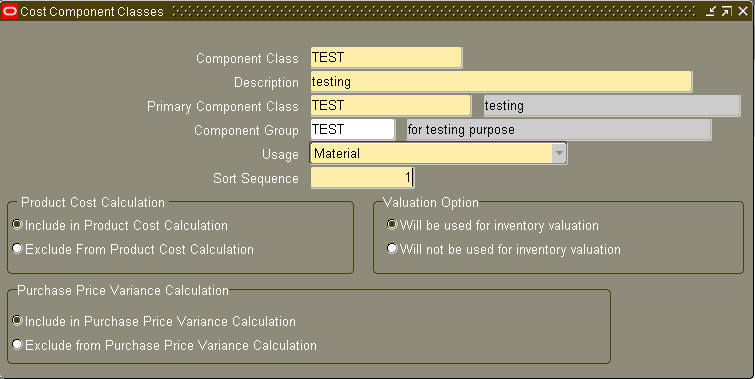Click the Component Group TEST field
Screen dimensions: 755x379
click(x=352, y=130)
